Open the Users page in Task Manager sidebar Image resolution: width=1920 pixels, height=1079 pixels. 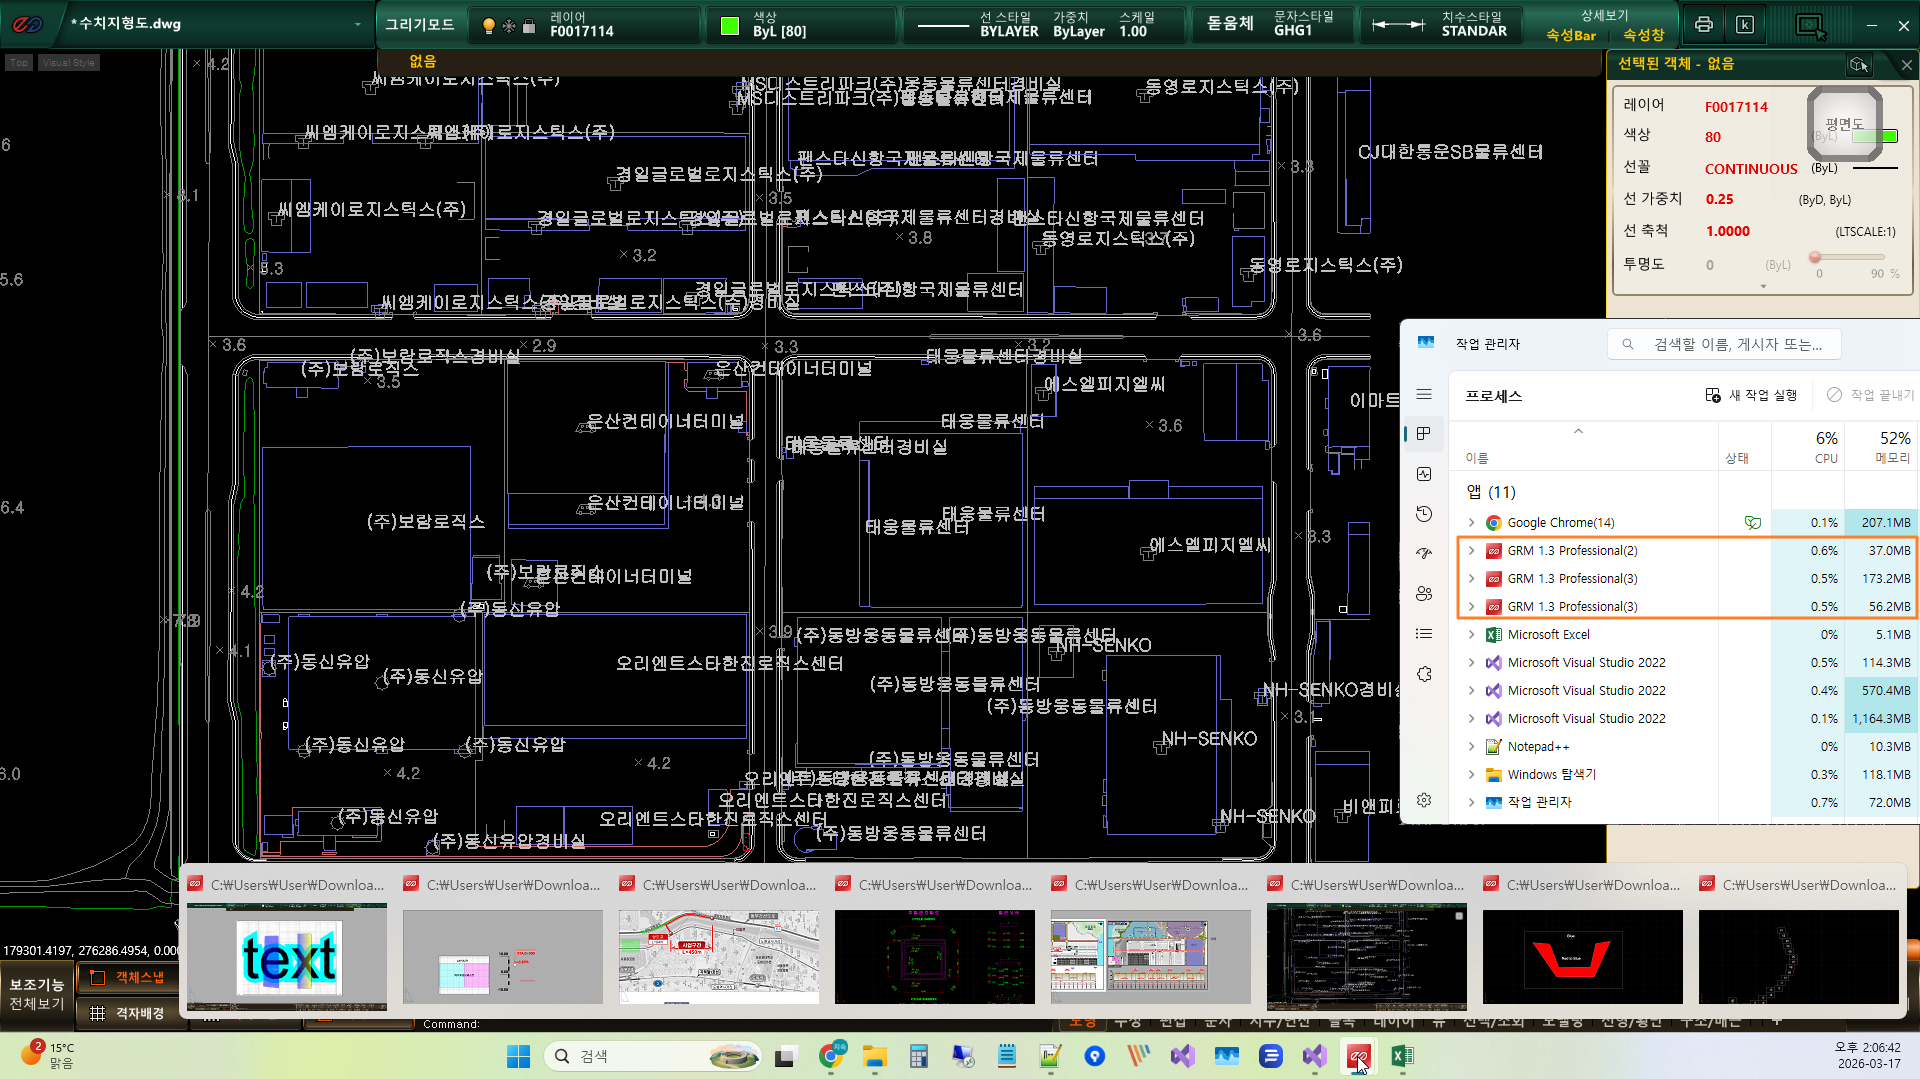pyautogui.click(x=1424, y=594)
